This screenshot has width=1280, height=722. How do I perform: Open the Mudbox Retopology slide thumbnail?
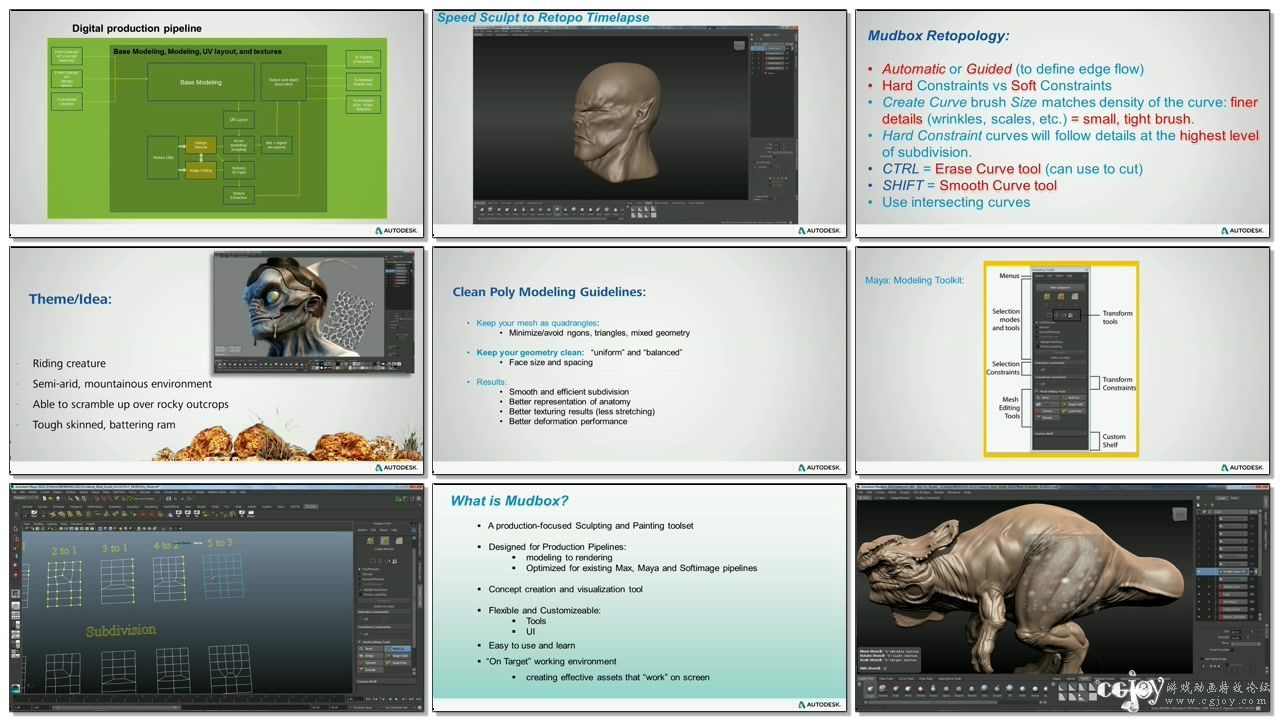click(1063, 124)
